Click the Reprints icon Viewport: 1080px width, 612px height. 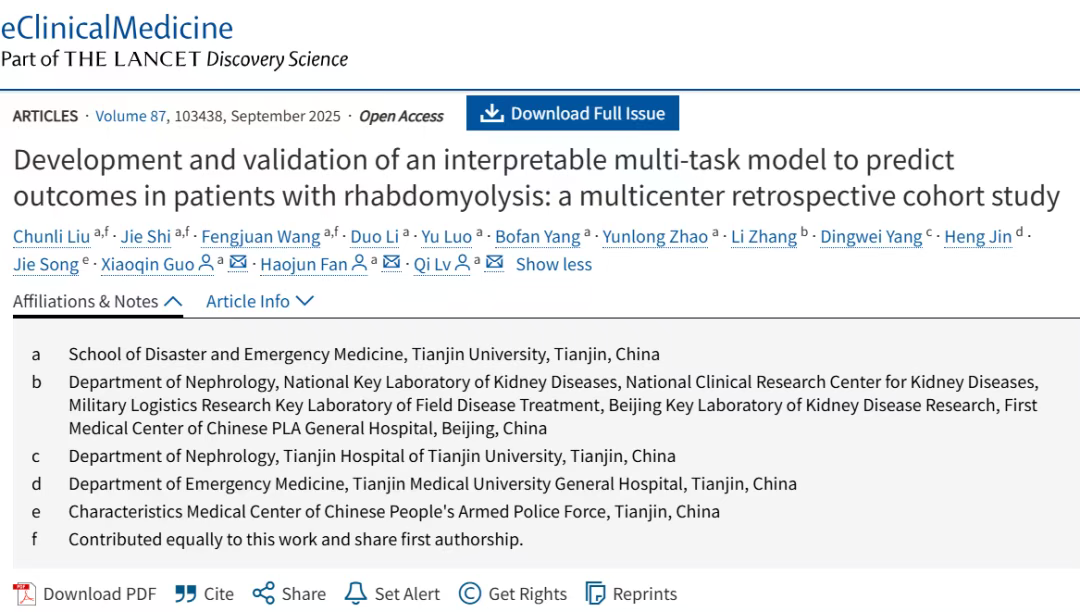(x=595, y=594)
